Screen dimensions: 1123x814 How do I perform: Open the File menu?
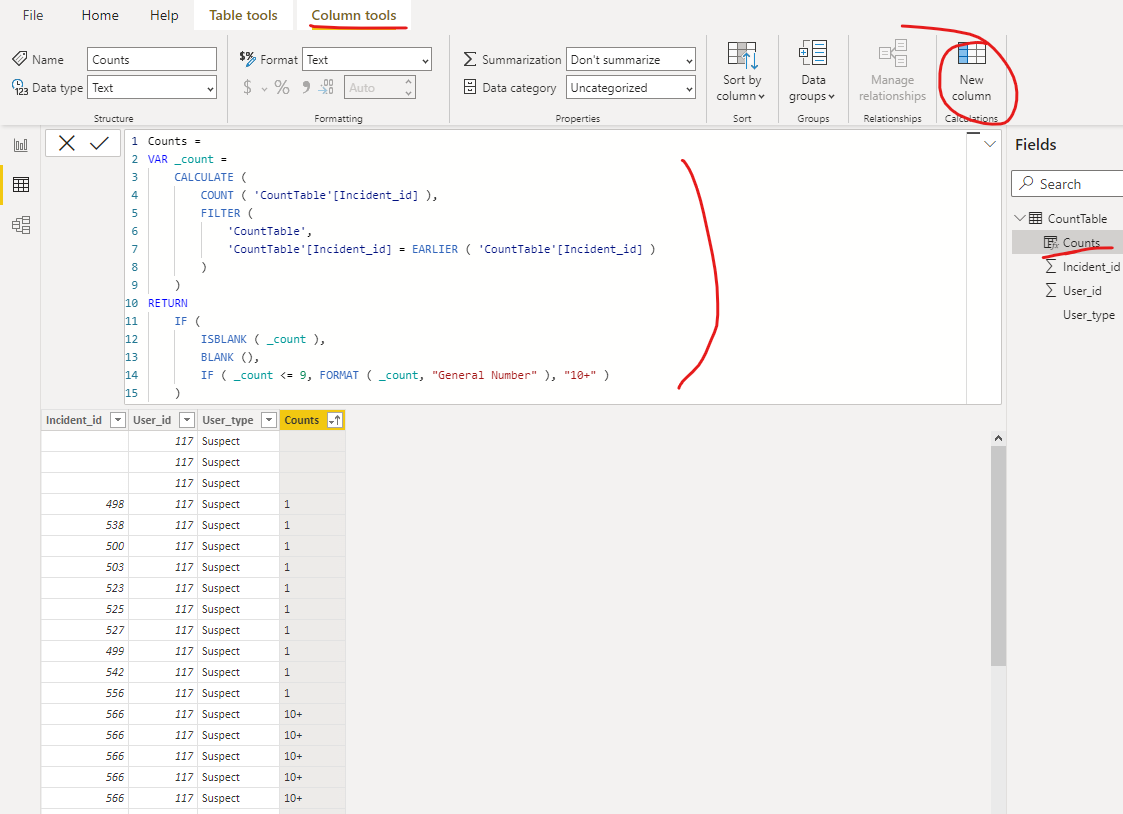point(33,15)
